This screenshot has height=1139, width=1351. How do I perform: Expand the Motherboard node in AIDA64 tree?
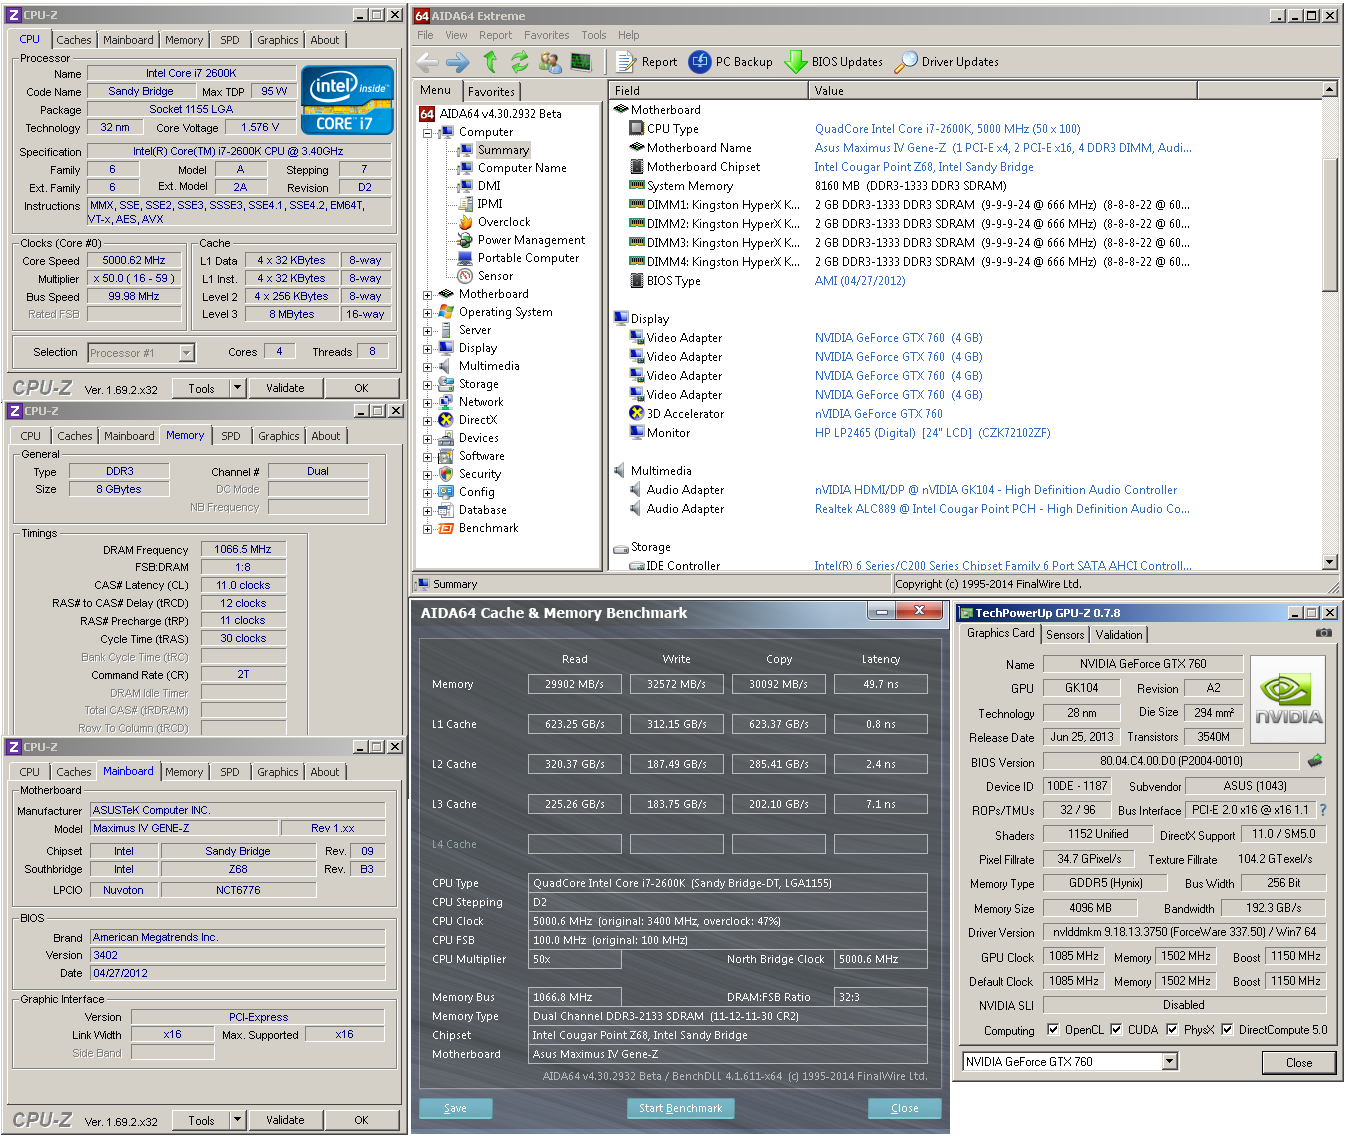click(x=428, y=295)
